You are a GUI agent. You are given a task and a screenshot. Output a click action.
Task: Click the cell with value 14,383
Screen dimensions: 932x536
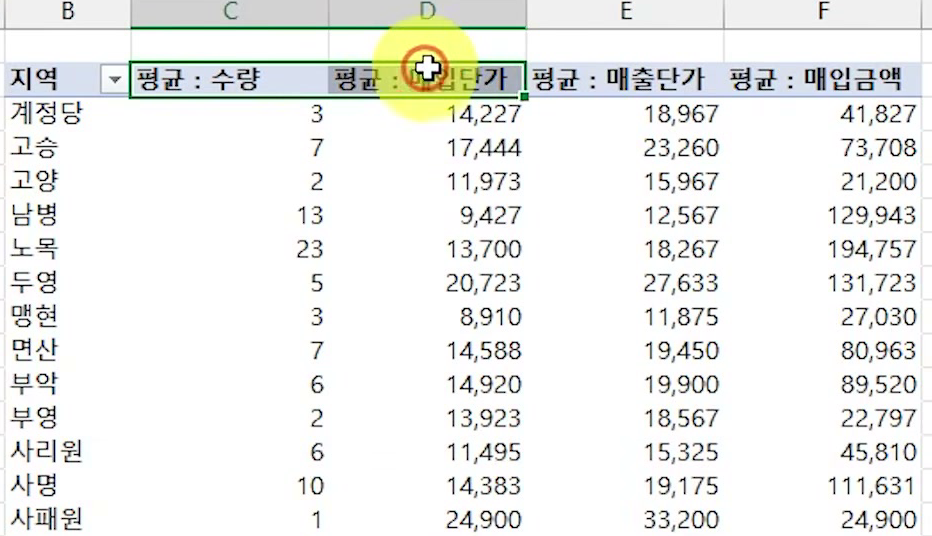coord(427,485)
